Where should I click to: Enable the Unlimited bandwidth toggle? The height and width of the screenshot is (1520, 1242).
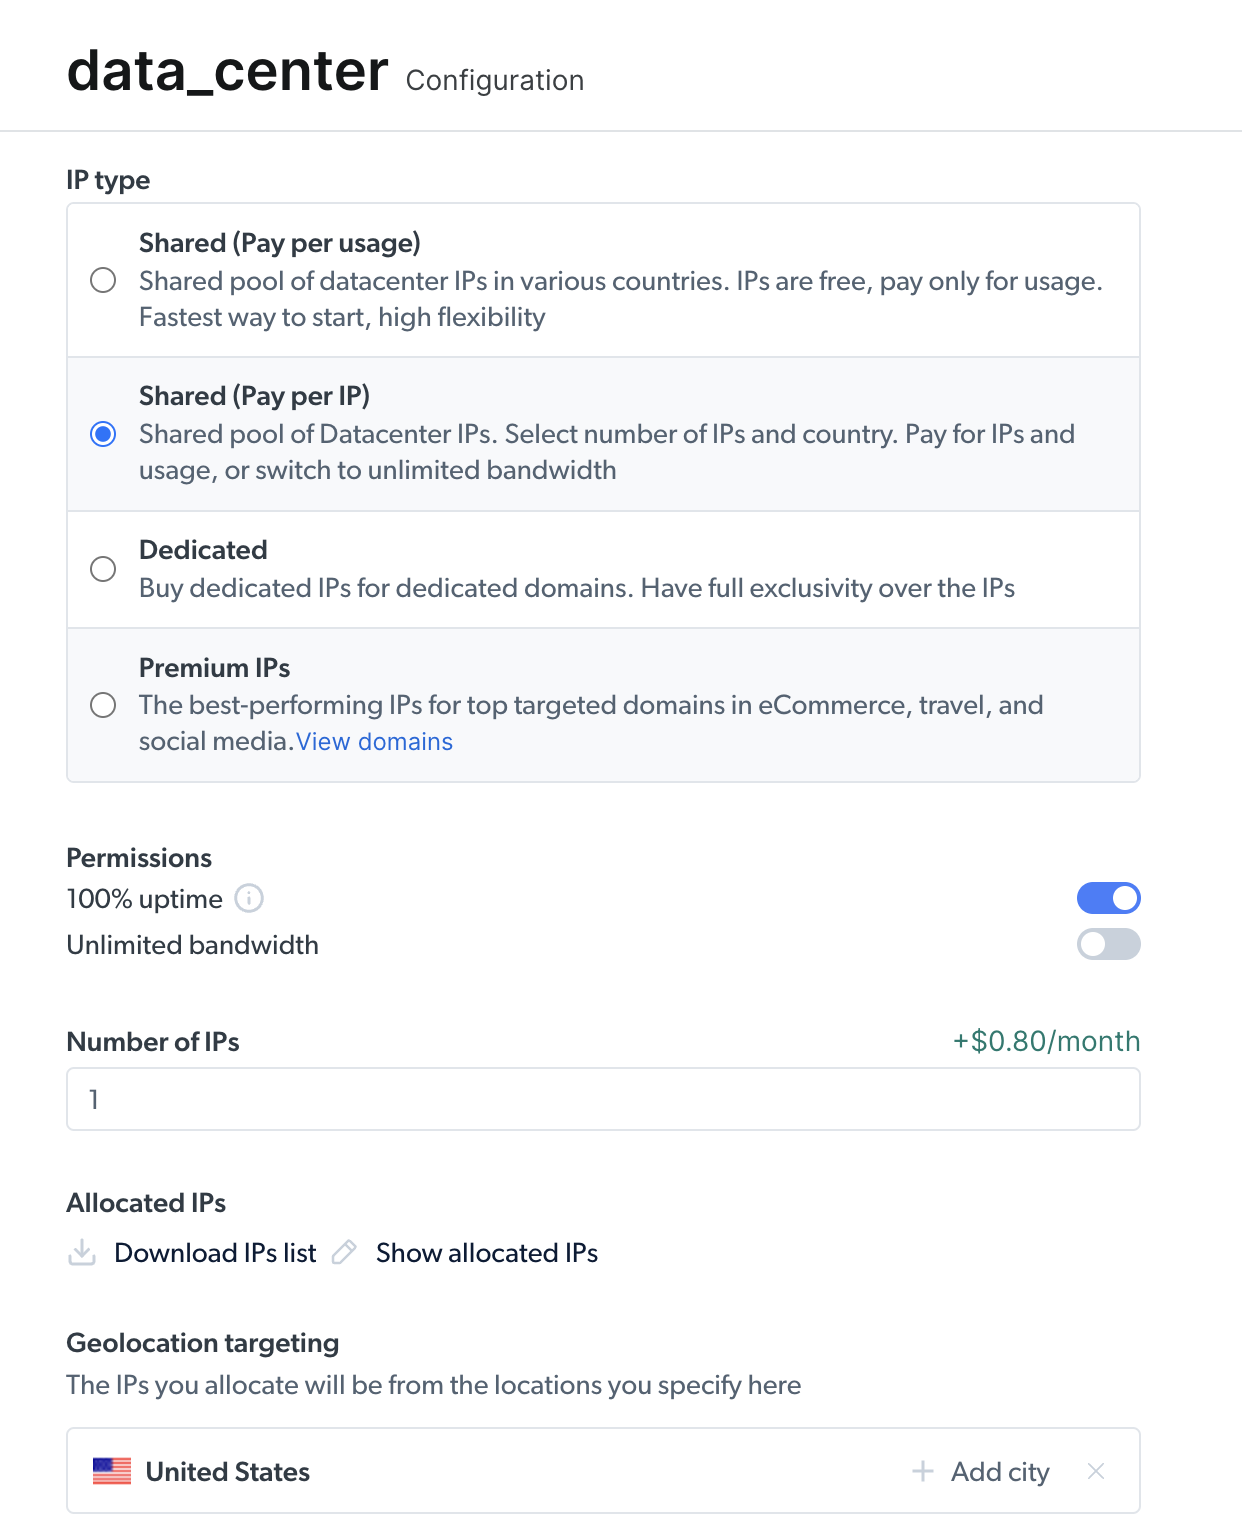(x=1108, y=944)
